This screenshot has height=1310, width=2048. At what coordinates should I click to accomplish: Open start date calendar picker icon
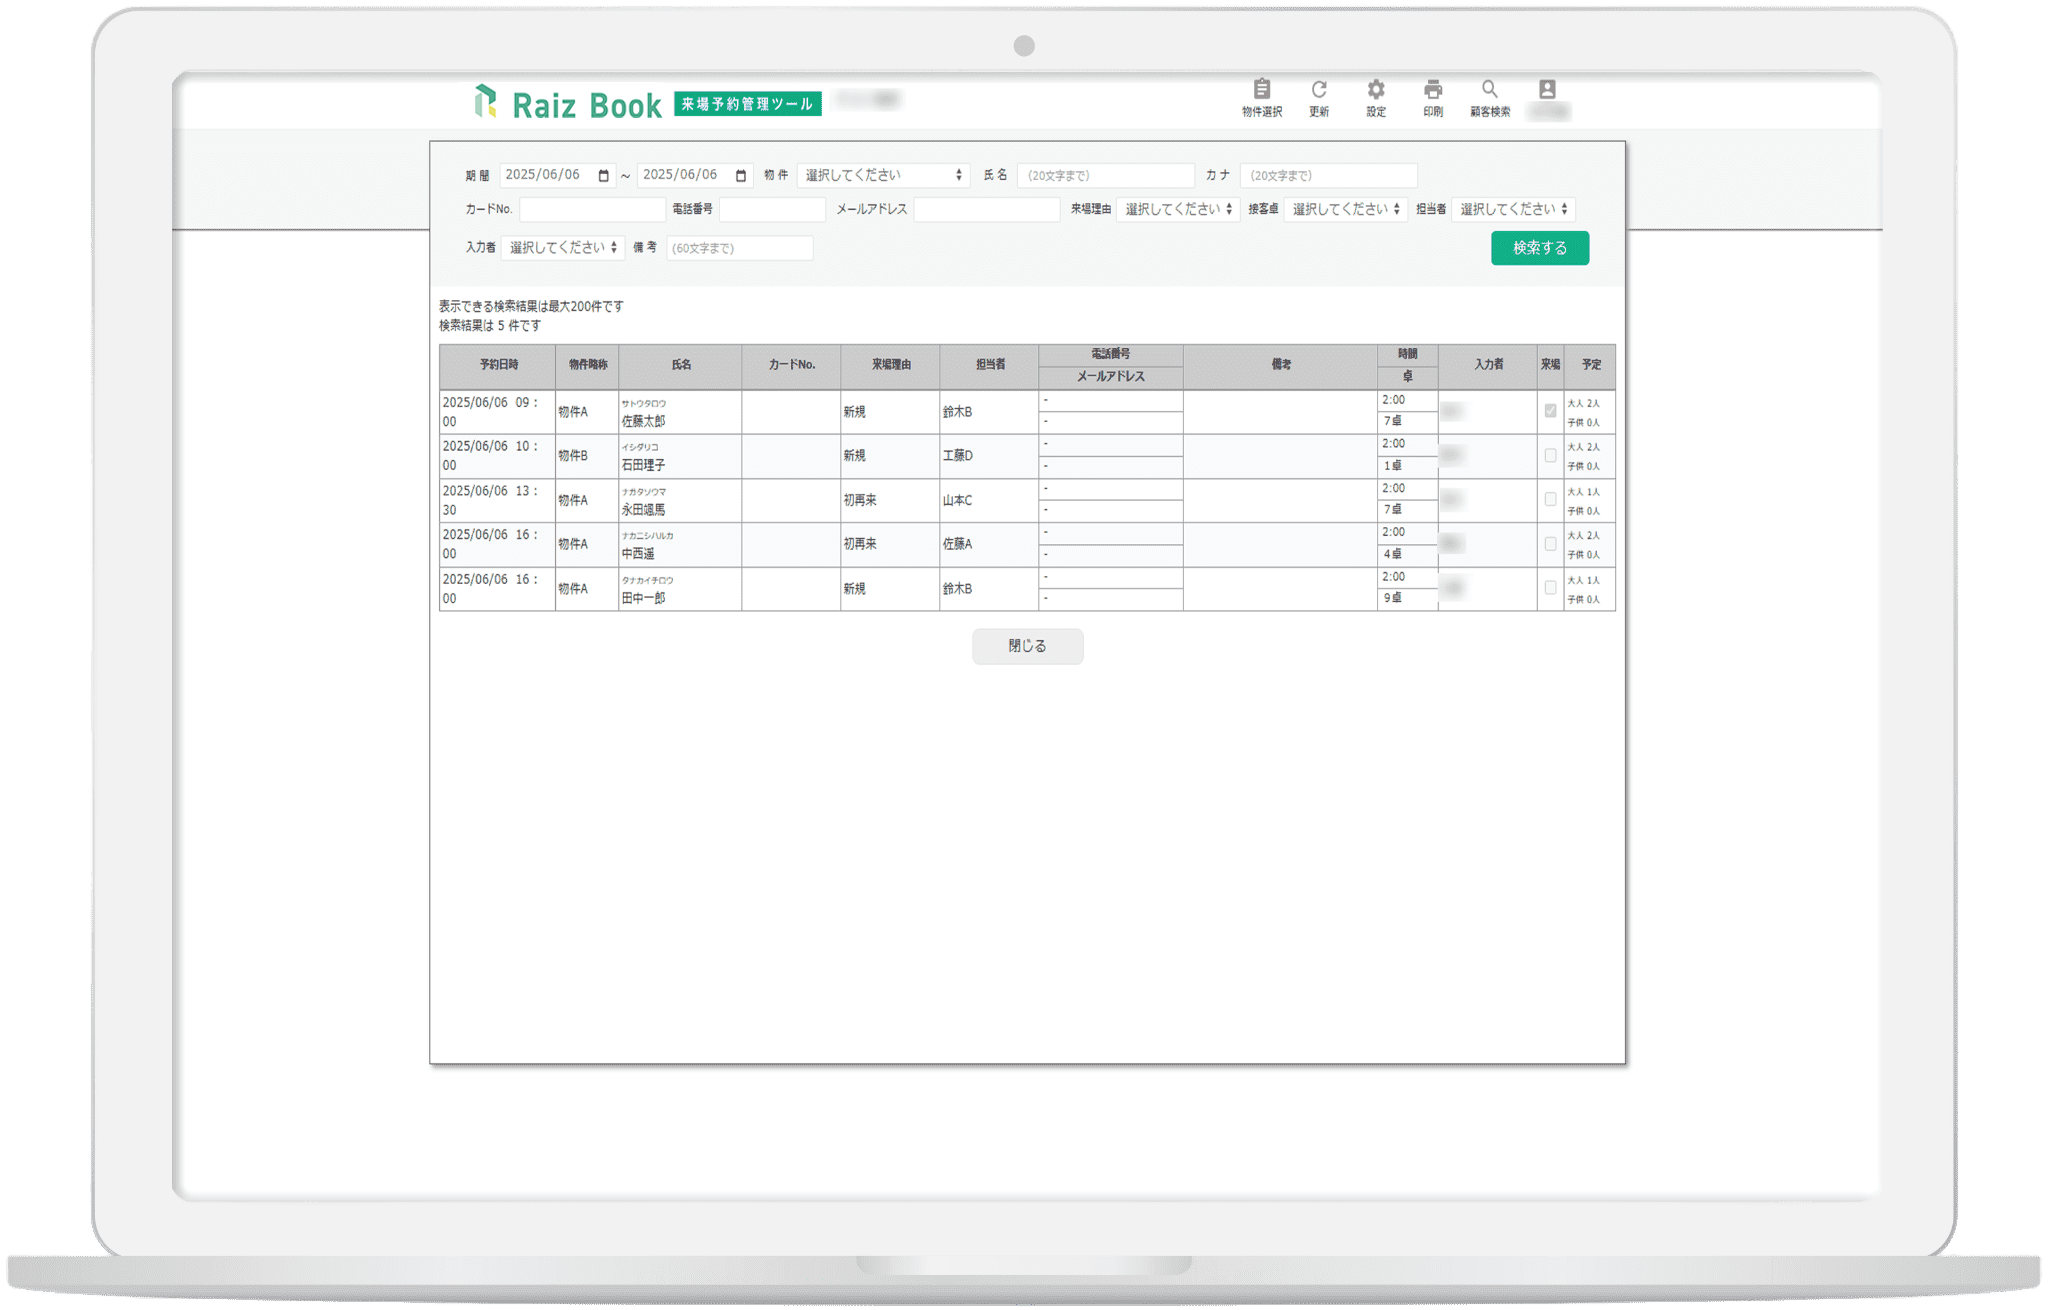(x=603, y=176)
